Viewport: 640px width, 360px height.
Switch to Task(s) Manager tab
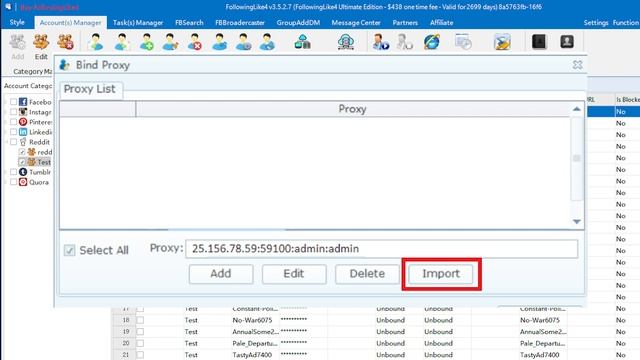[x=138, y=23]
